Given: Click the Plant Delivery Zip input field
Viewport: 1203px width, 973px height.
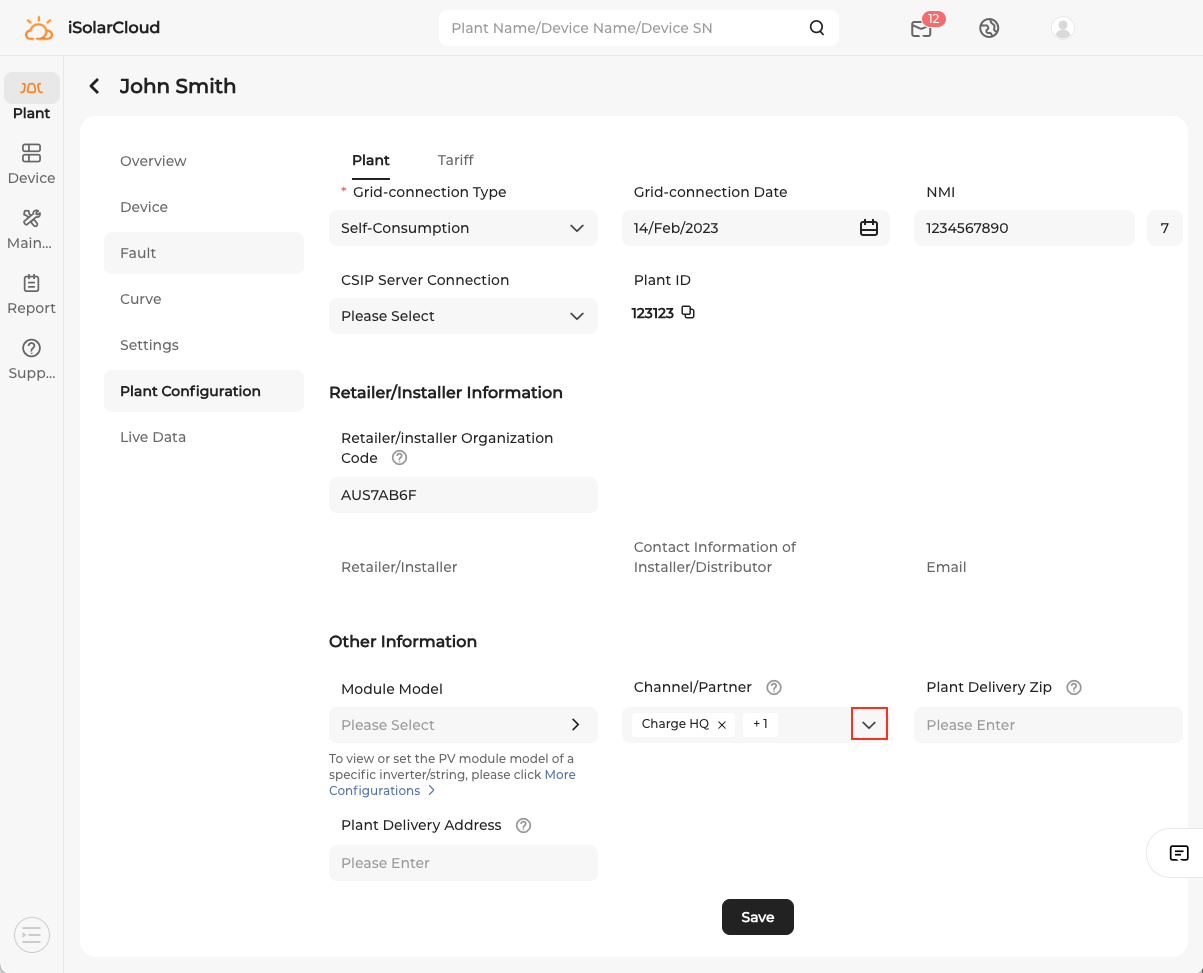Looking at the screenshot, I should coord(1047,725).
